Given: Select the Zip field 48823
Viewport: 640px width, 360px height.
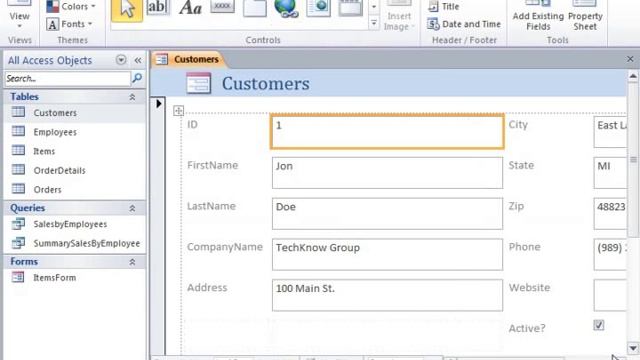Looking at the screenshot, I should [610, 214].
